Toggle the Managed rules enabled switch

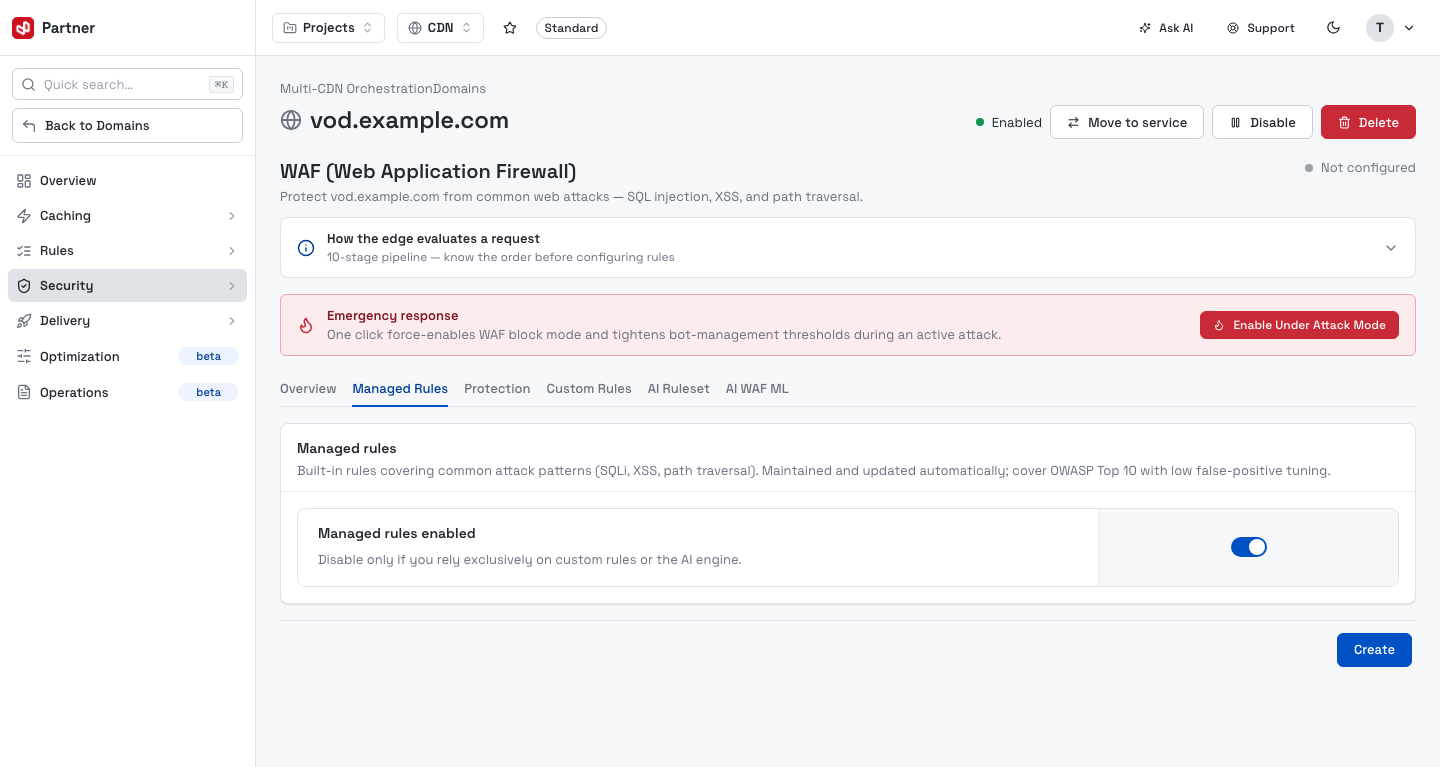1249,547
